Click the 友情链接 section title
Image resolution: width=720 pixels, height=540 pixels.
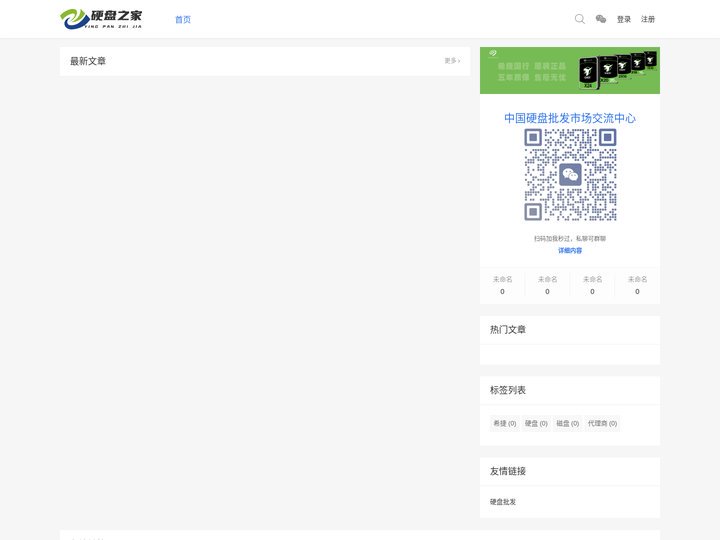point(507,471)
